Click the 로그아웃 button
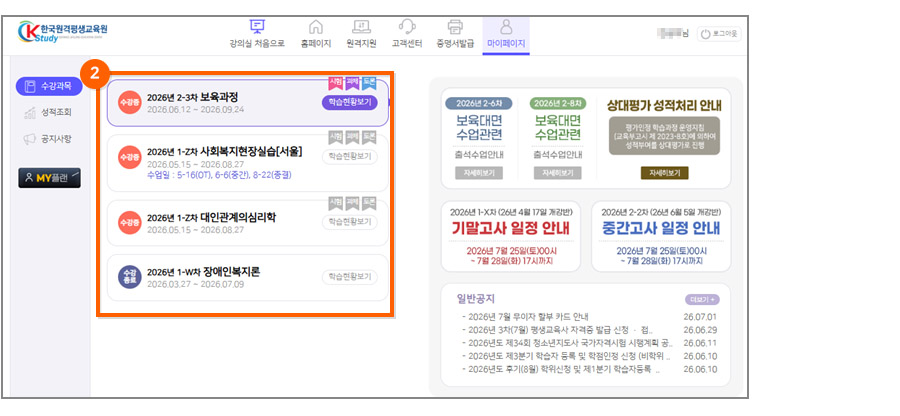Image resolution: width=900 pixels, height=416 pixels. 719,34
